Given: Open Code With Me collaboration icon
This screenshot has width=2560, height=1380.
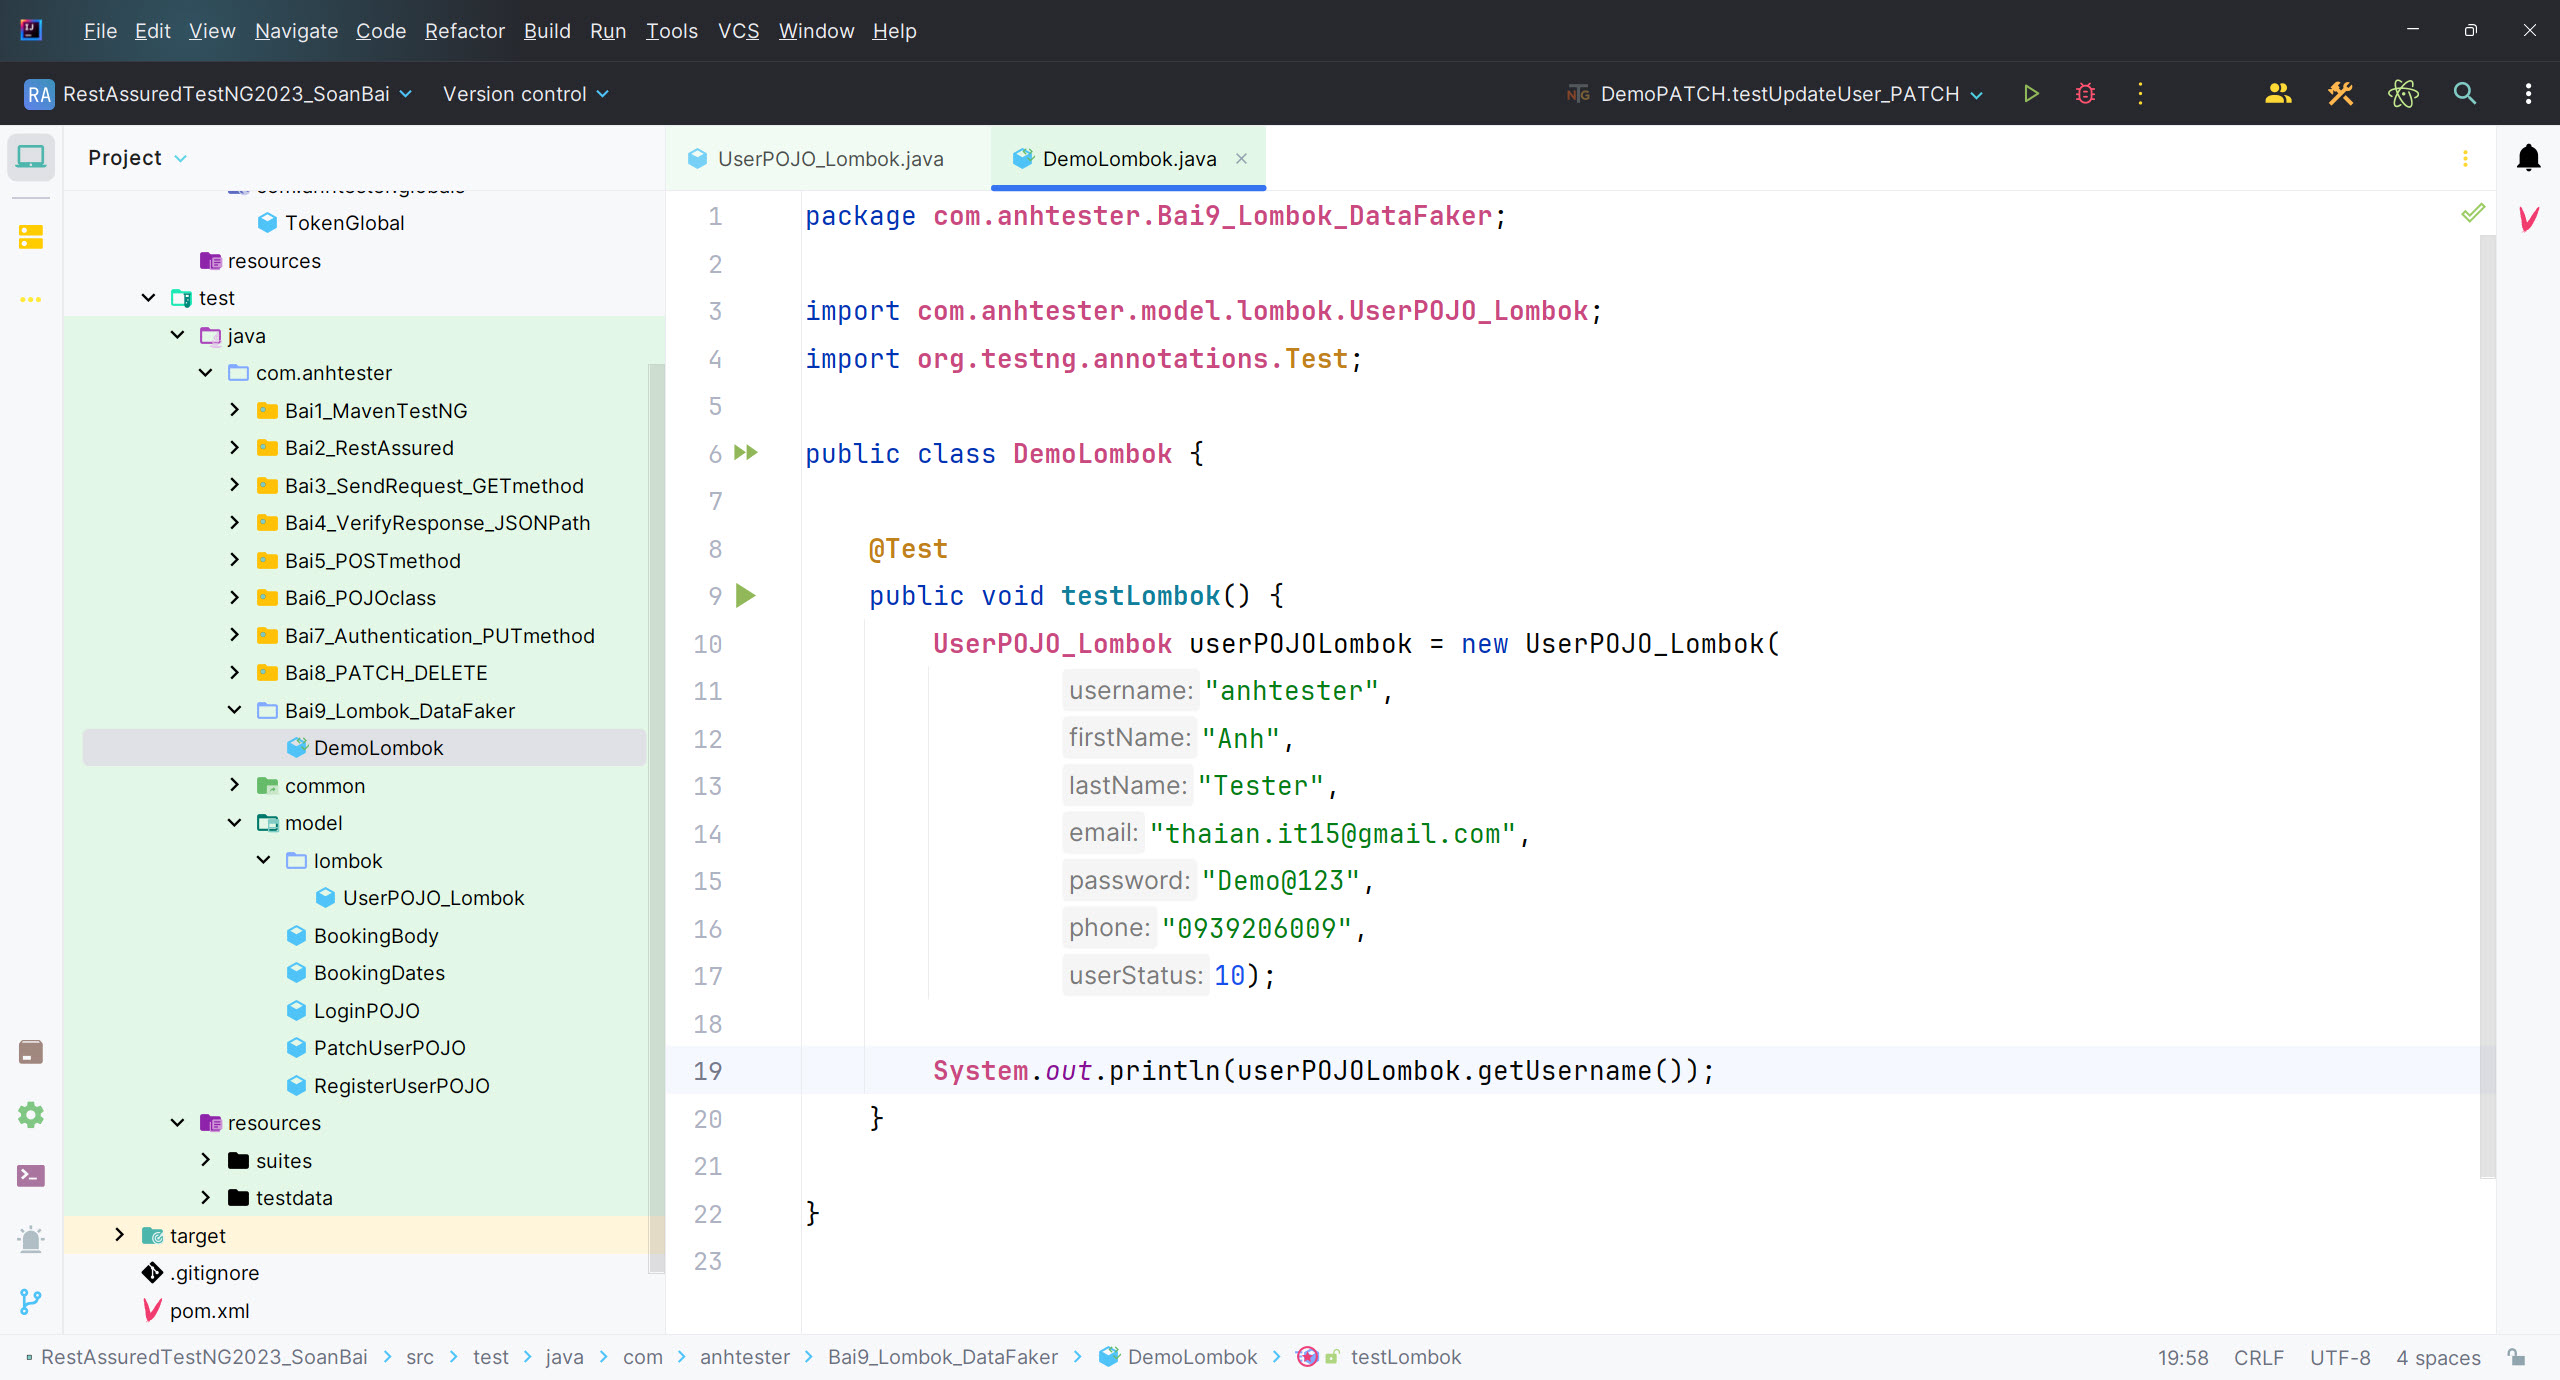Looking at the screenshot, I should point(2278,94).
